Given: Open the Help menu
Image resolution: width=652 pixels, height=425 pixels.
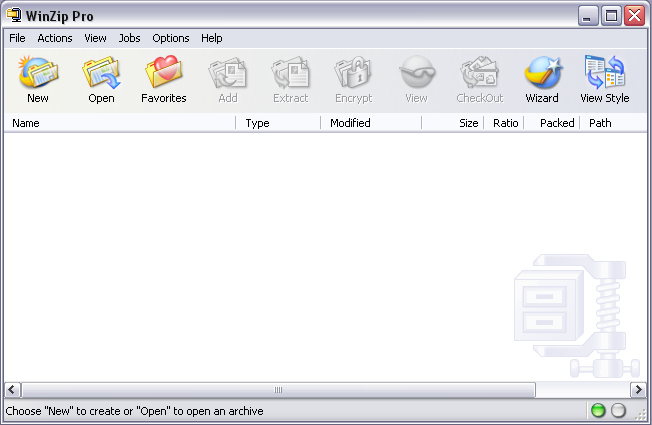Looking at the screenshot, I should [212, 38].
